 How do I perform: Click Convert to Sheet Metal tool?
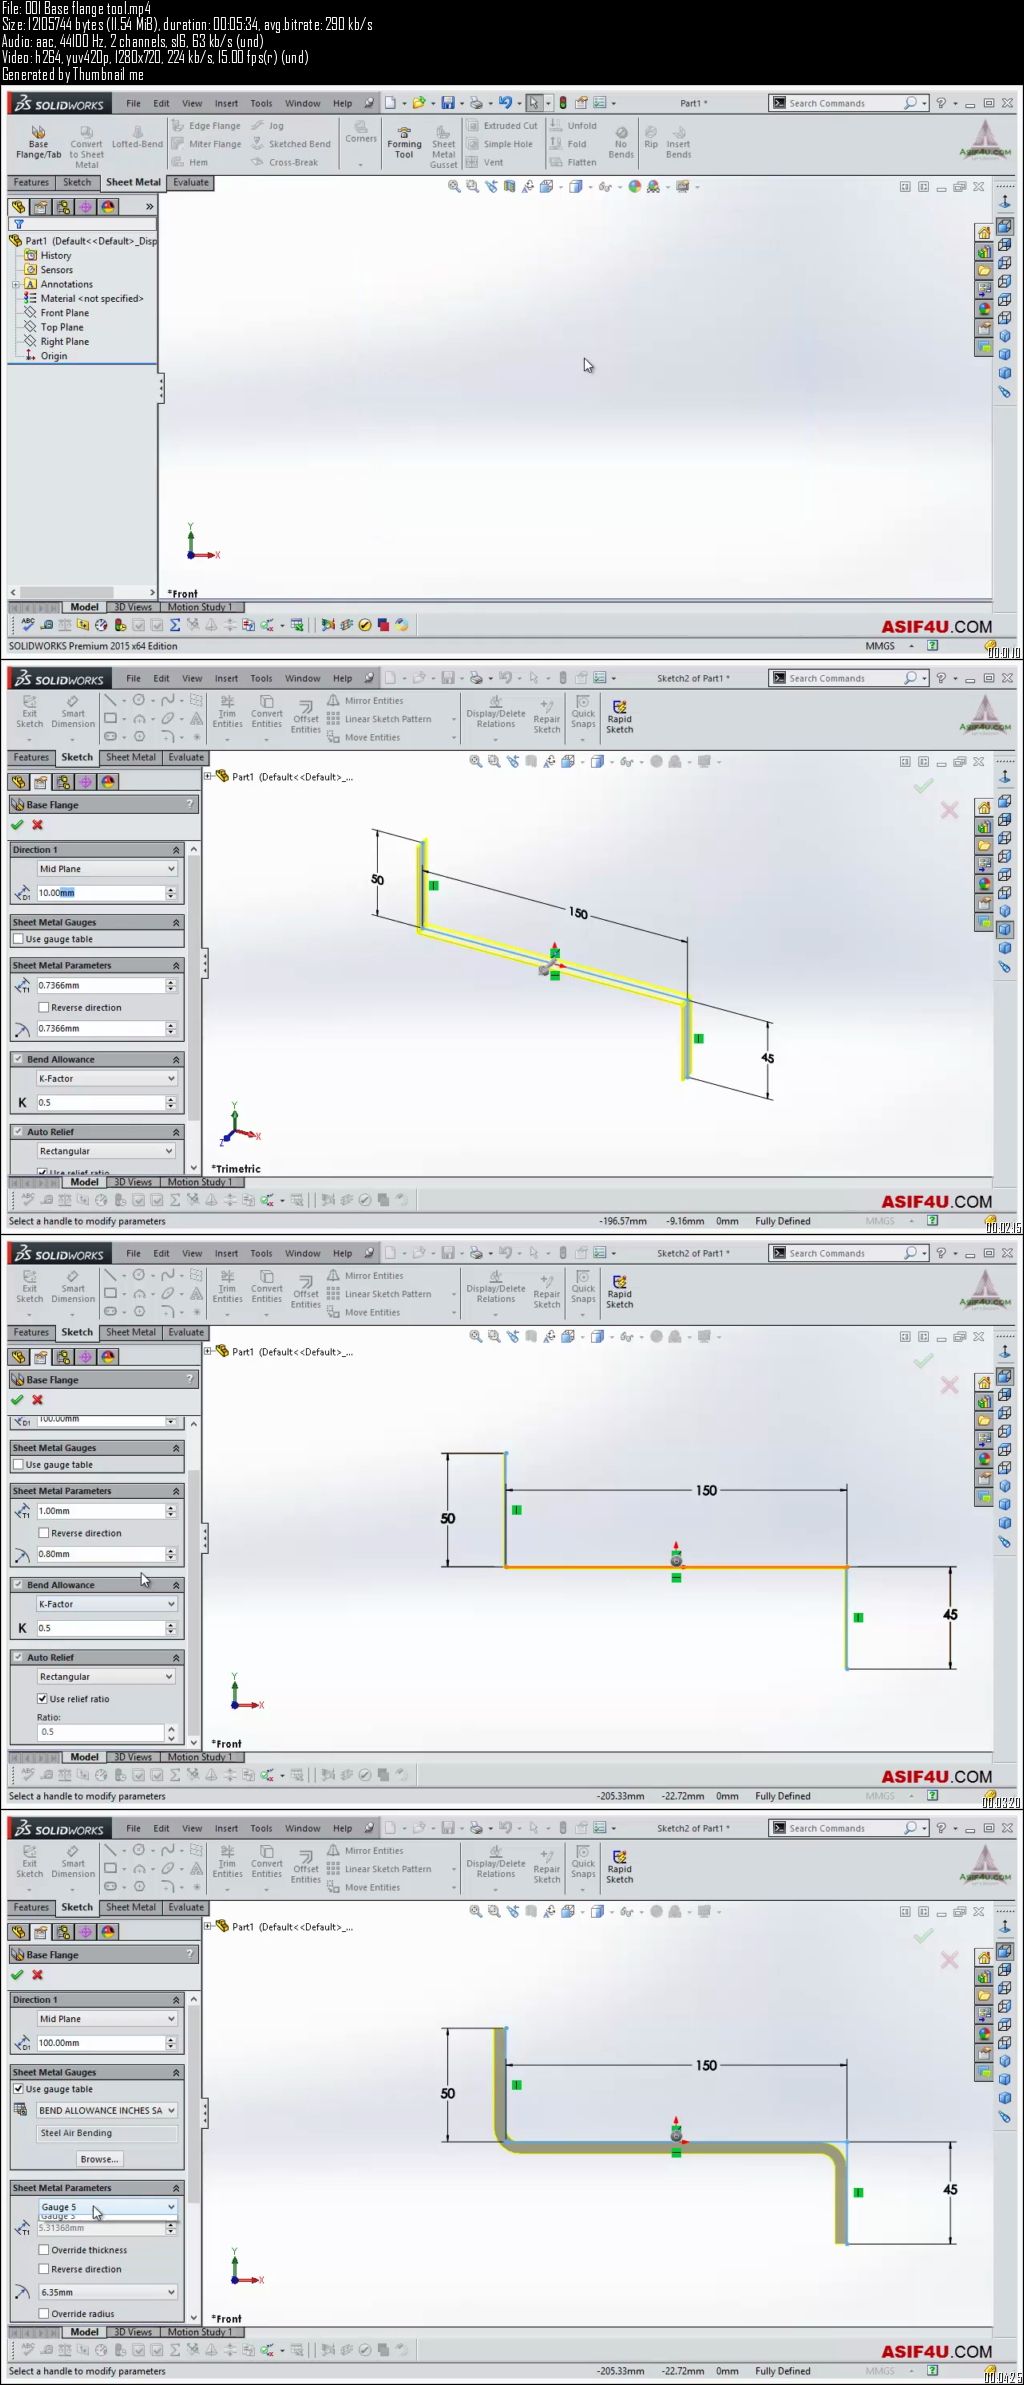(86, 147)
